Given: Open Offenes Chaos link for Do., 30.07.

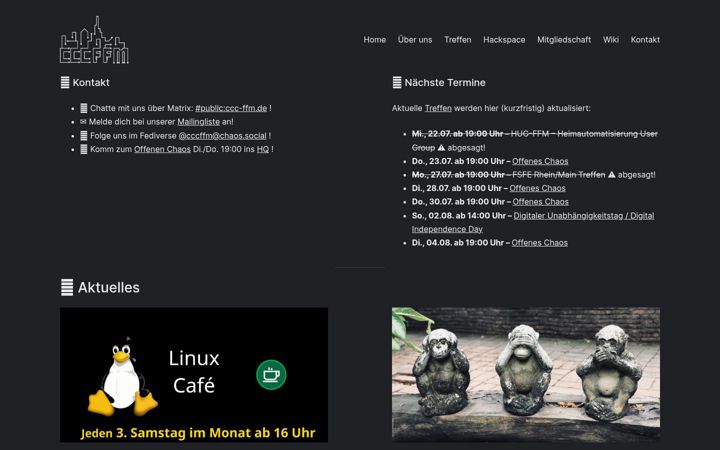Looking at the screenshot, I should coord(540,202).
